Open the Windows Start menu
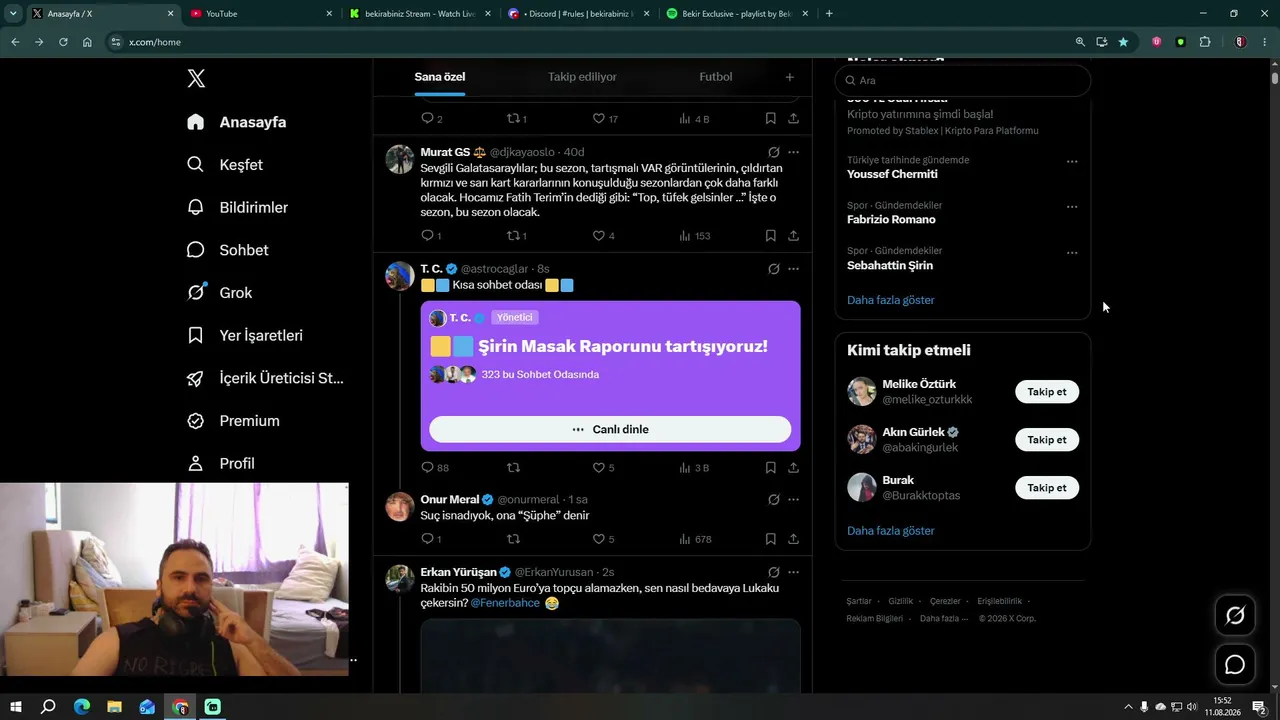The height and width of the screenshot is (720, 1280). (15, 707)
